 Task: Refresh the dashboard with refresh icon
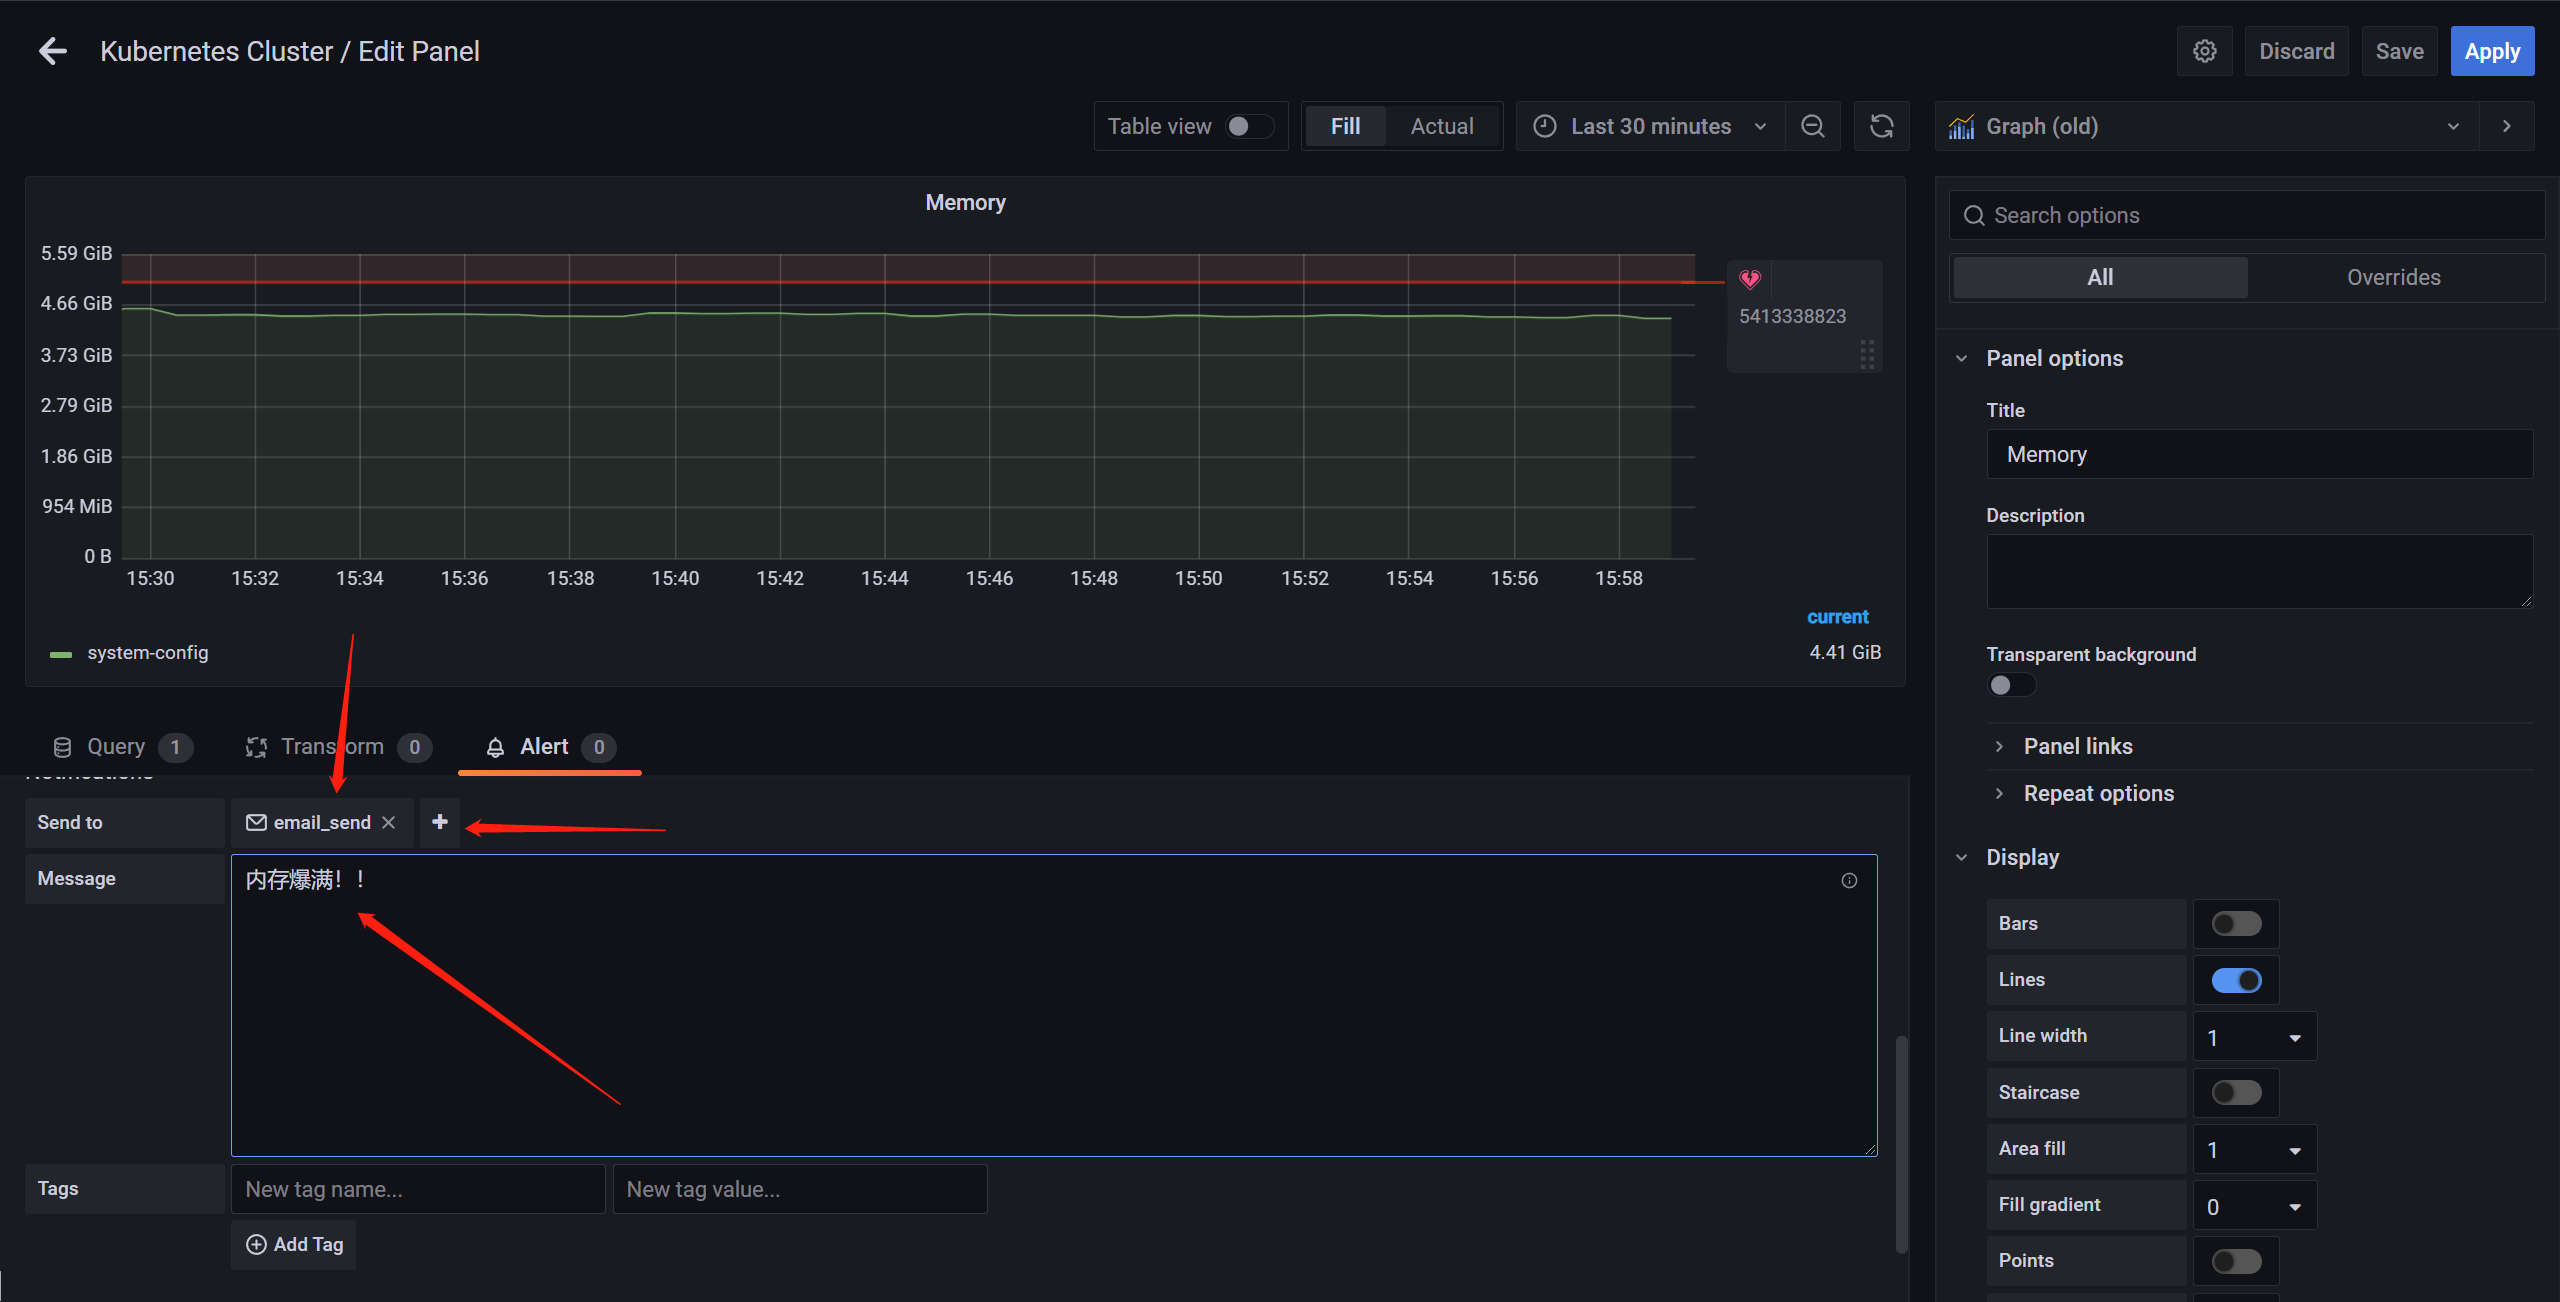click(x=1881, y=126)
